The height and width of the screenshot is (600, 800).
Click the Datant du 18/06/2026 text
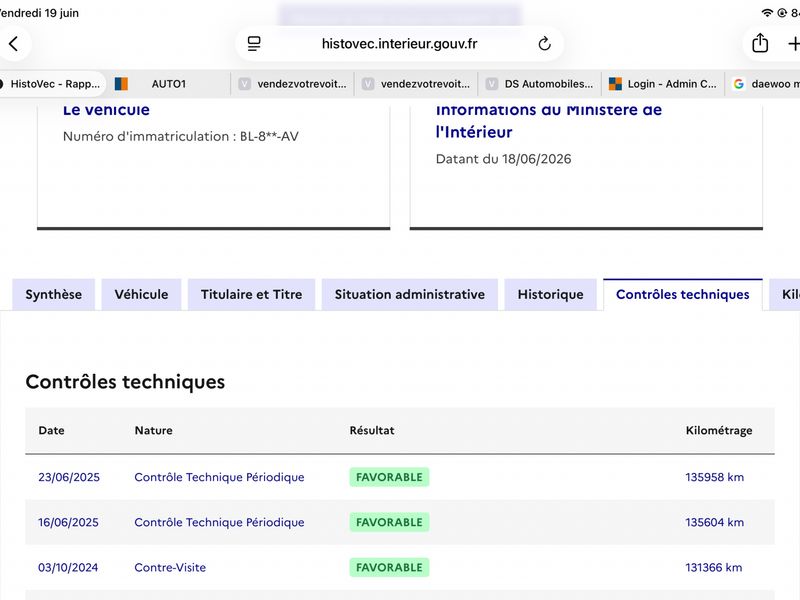pos(504,159)
